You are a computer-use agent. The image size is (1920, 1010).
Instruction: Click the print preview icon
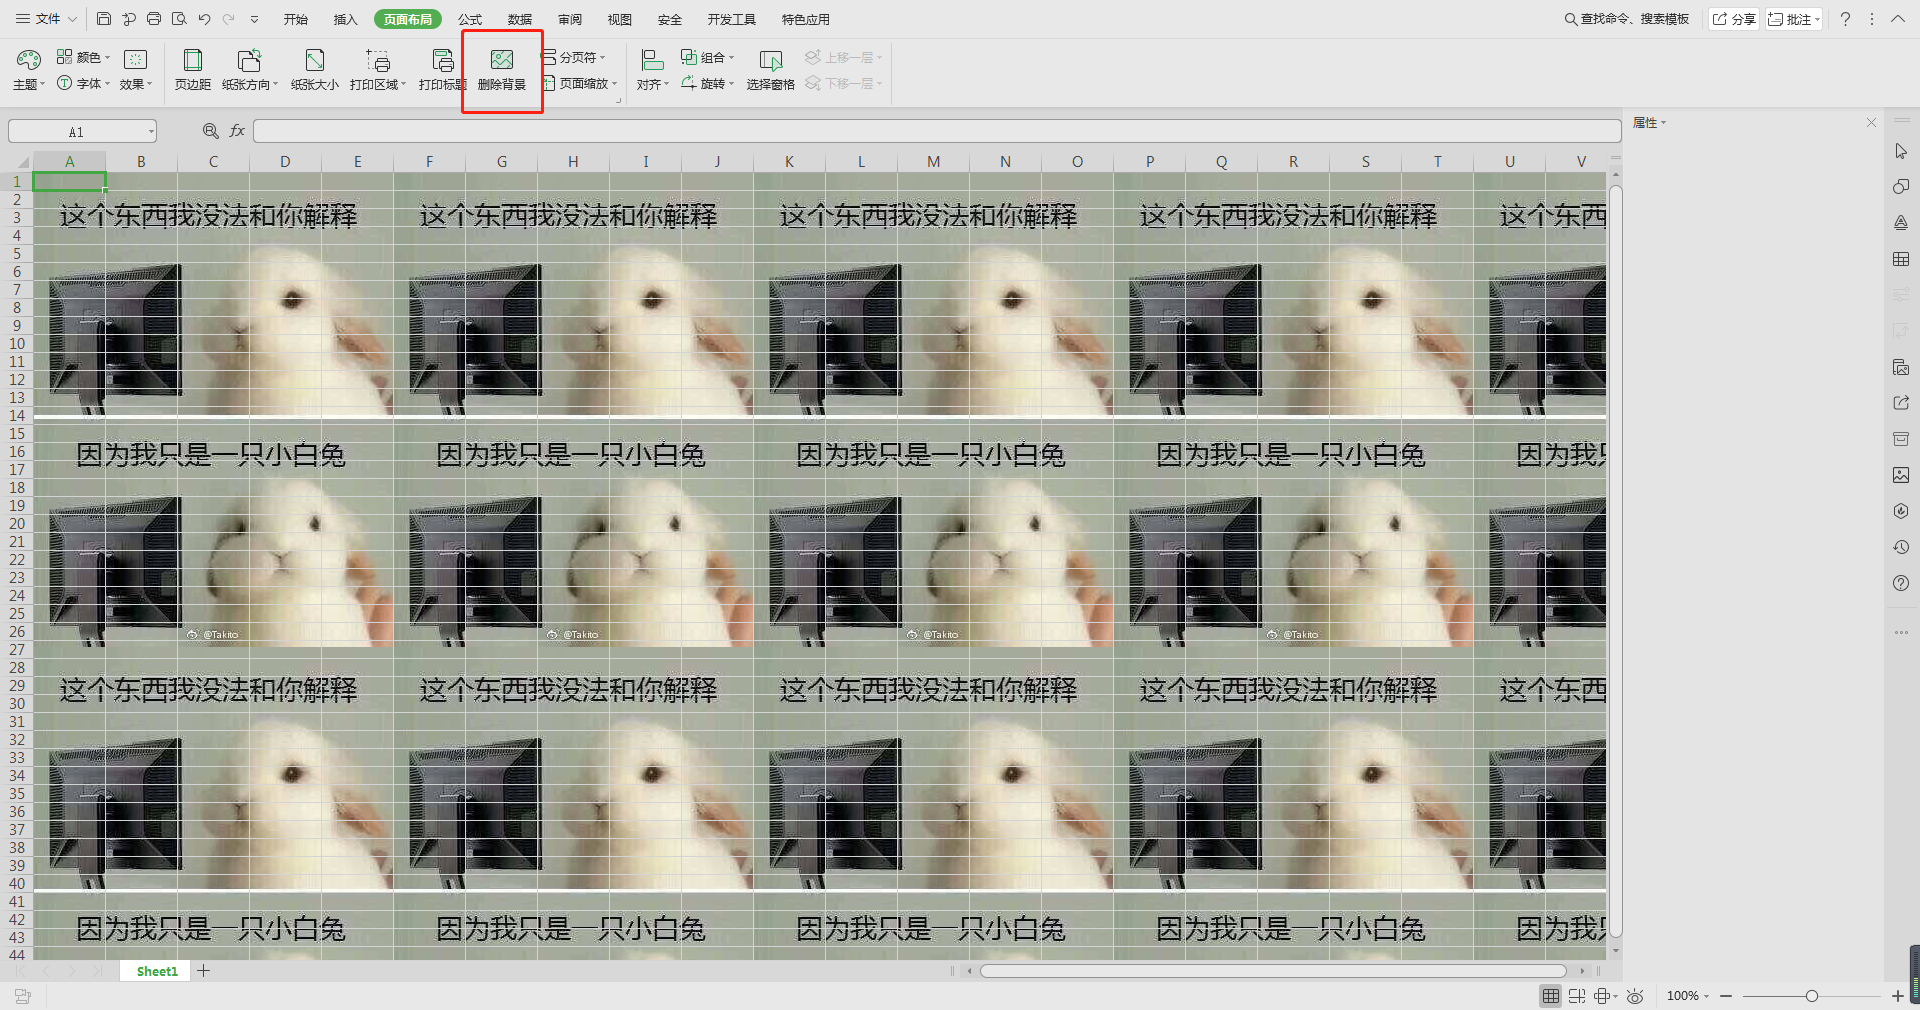click(179, 19)
